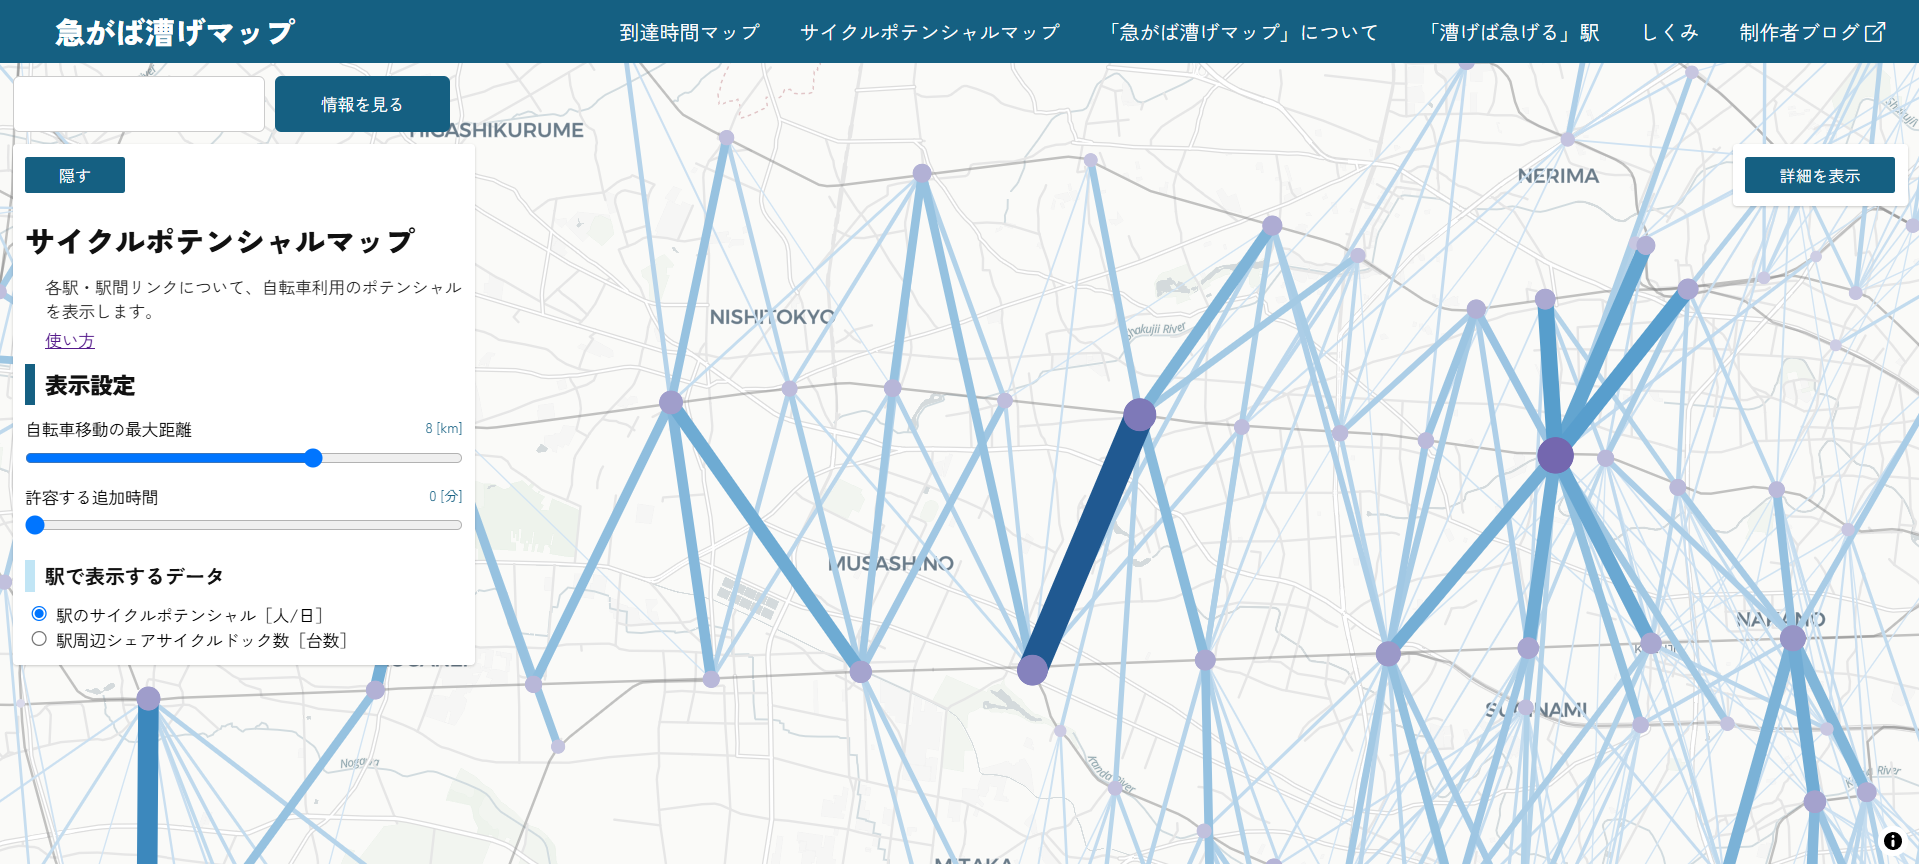Viewport: 1919px width, 864px height.
Task: Click the station node below the dark blue link
Action: click(x=1032, y=670)
